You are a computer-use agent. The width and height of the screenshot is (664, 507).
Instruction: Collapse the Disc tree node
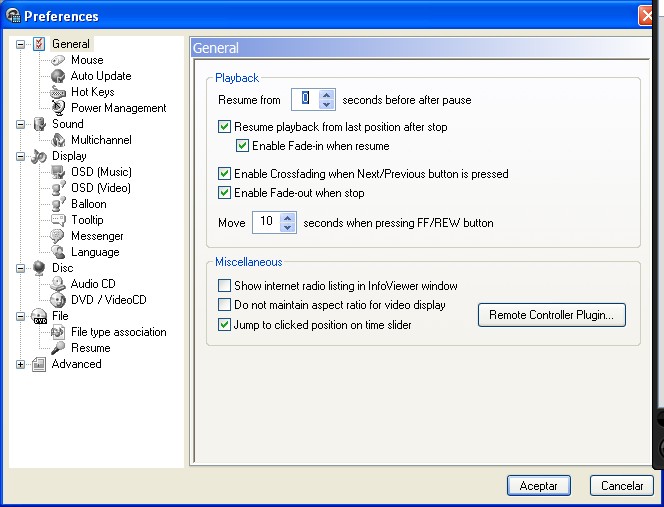point(20,268)
